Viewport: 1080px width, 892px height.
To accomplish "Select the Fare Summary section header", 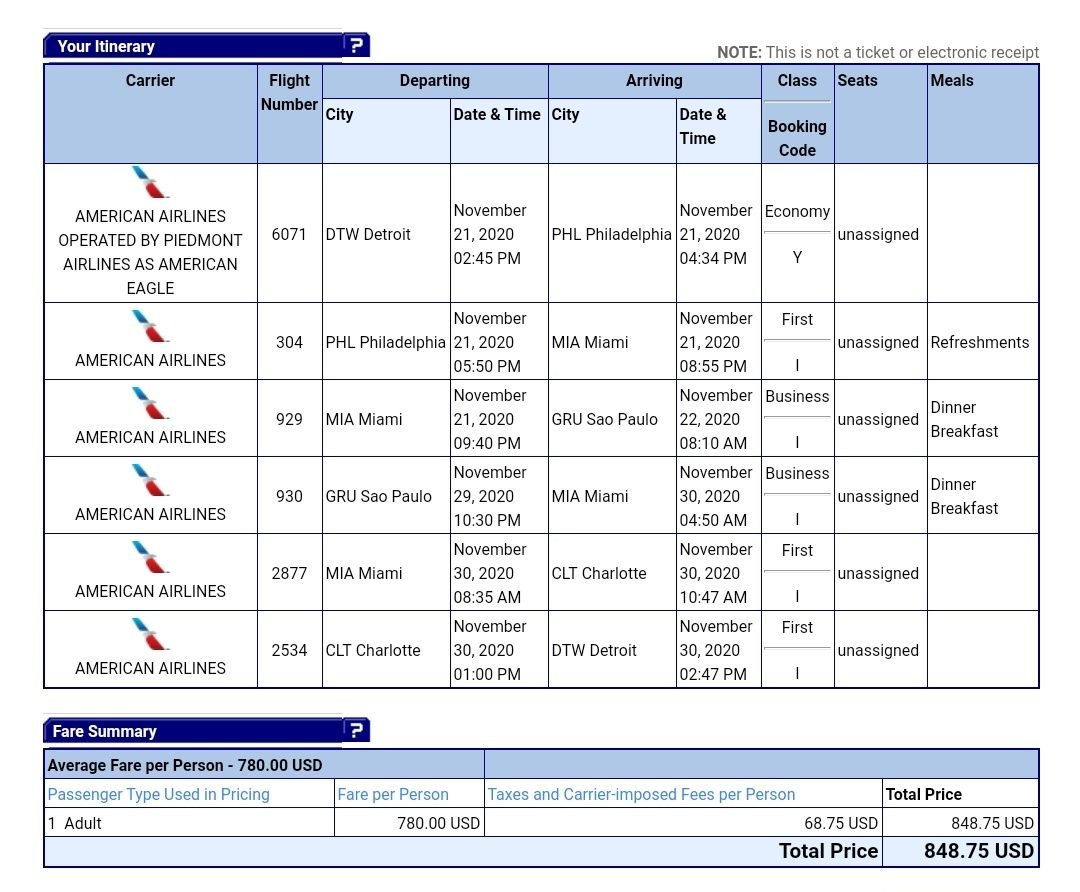I will (x=193, y=731).
